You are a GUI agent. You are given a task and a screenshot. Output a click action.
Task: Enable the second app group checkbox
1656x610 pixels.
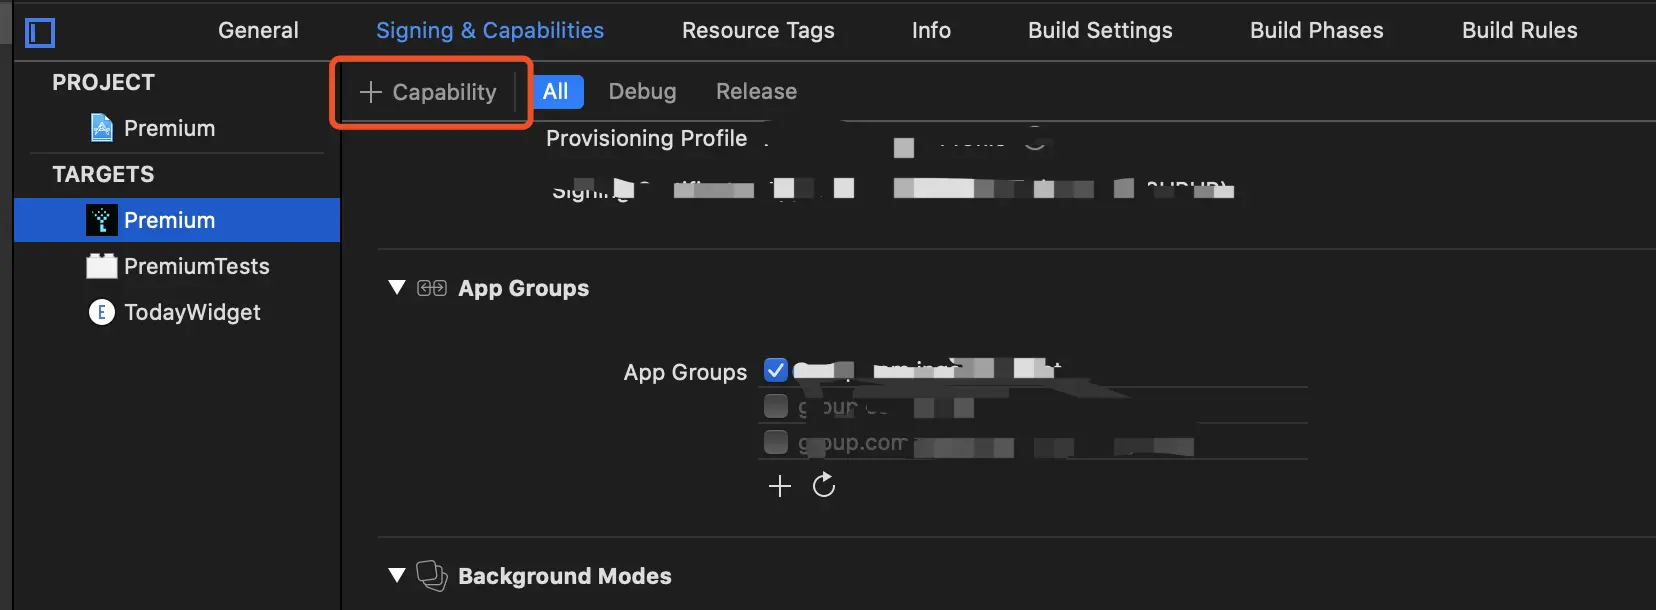[x=775, y=406]
